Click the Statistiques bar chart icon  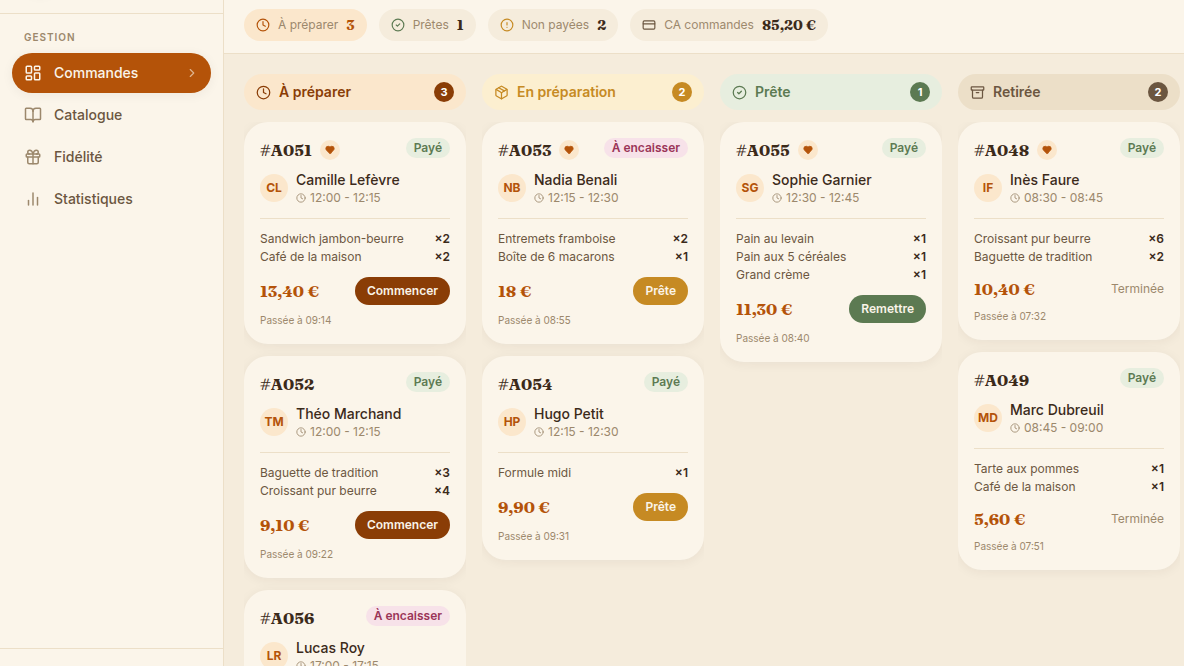pyautogui.click(x=32, y=199)
